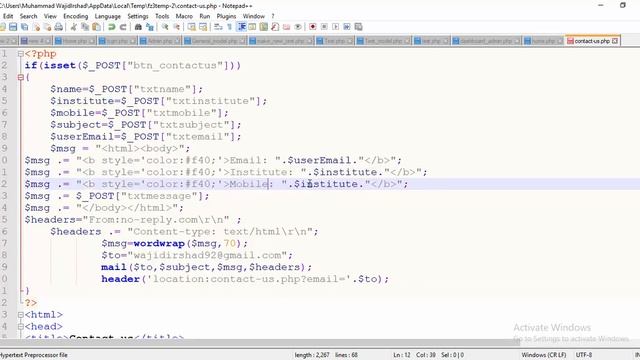
Task: Collapse the <head> fold marker
Action: pyautogui.click(x=20, y=327)
